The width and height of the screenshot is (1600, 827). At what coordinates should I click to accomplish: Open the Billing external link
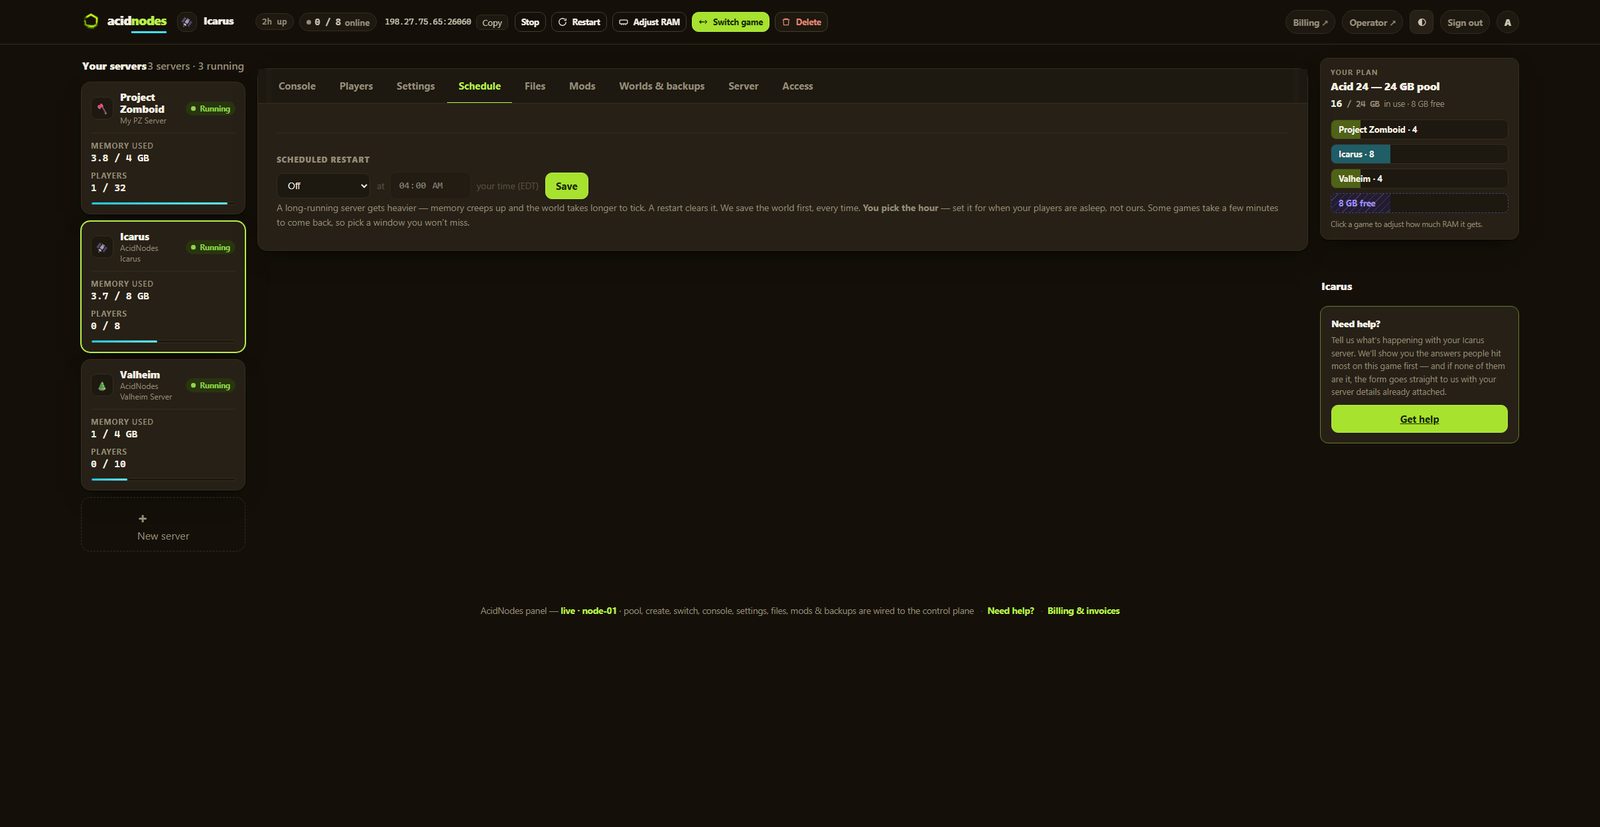click(1310, 22)
